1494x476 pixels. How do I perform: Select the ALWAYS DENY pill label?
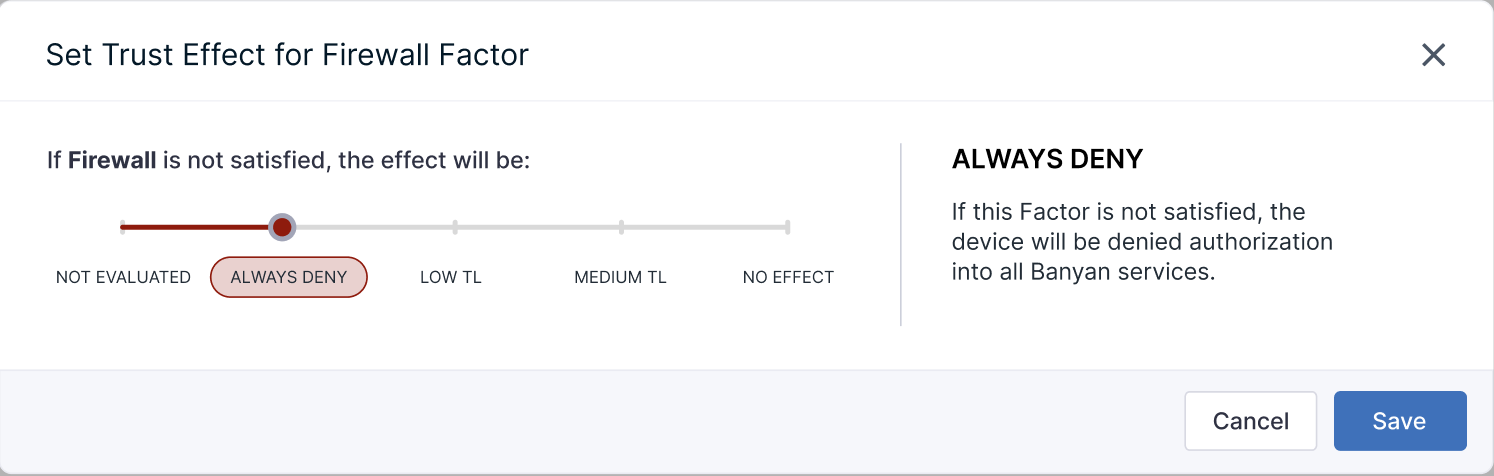click(x=289, y=277)
